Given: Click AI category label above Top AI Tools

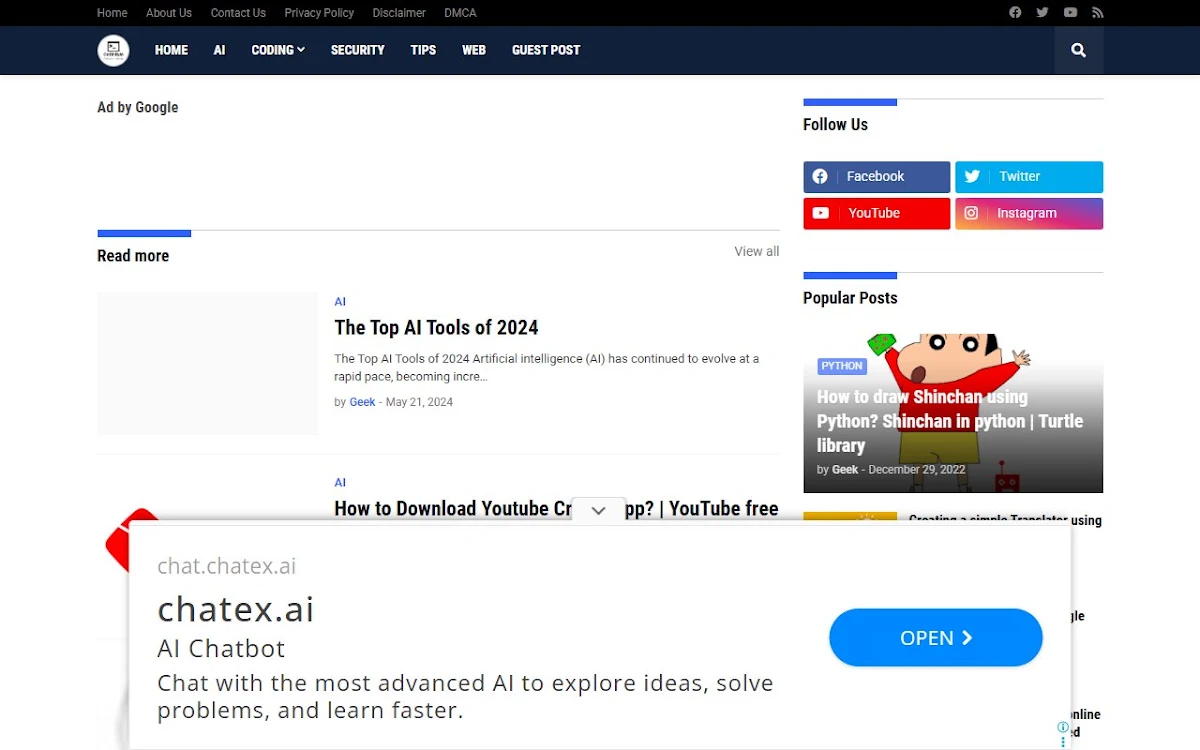Looking at the screenshot, I should [x=340, y=302].
